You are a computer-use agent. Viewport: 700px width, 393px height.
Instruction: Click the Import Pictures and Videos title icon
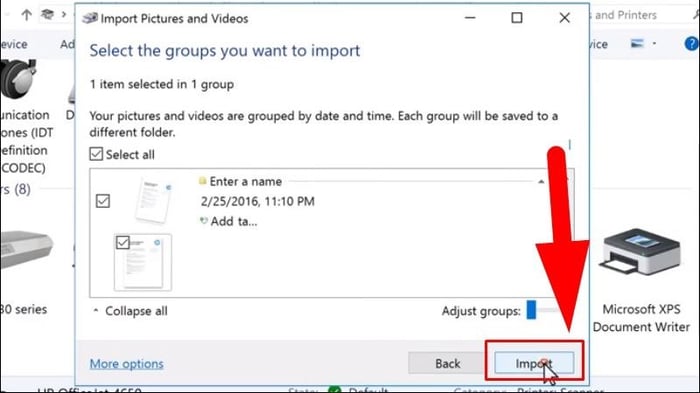[x=90, y=18]
